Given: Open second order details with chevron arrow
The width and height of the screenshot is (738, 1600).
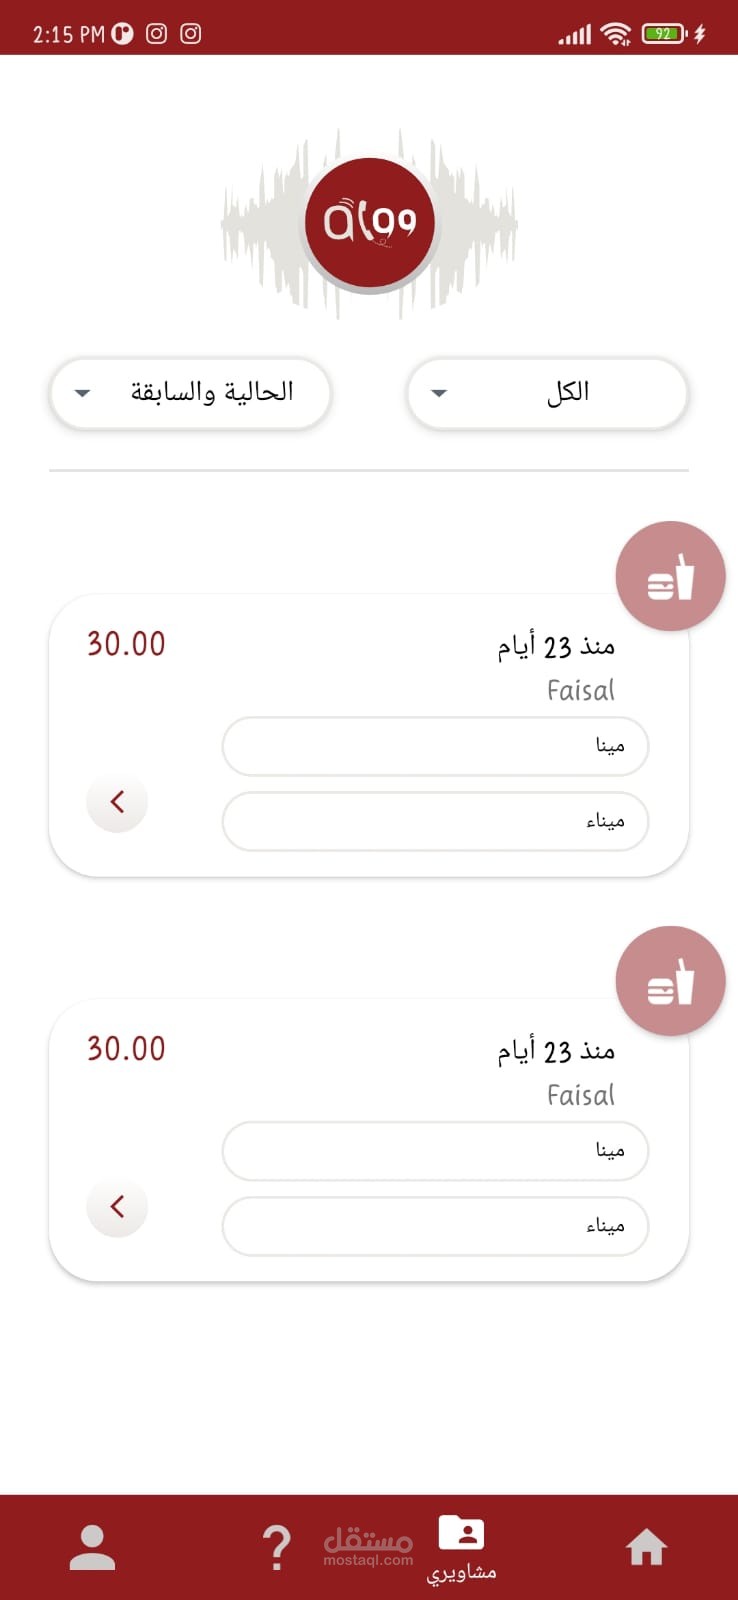Looking at the screenshot, I should (x=117, y=1206).
